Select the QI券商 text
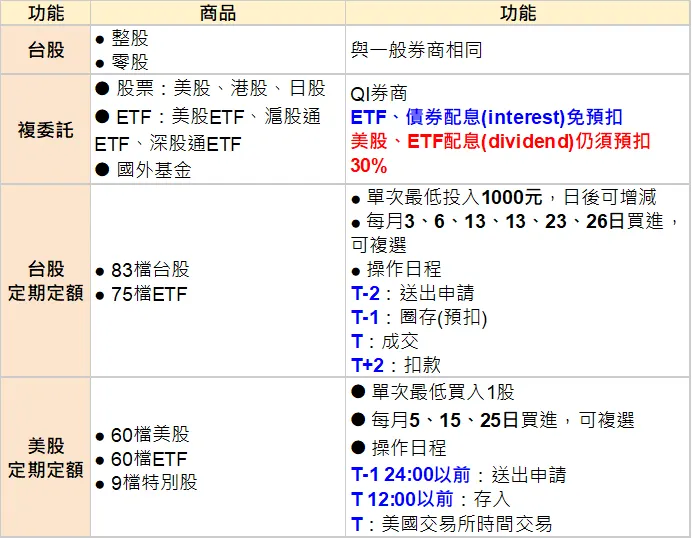This screenshot has height=539, width=692. [379, 94]
